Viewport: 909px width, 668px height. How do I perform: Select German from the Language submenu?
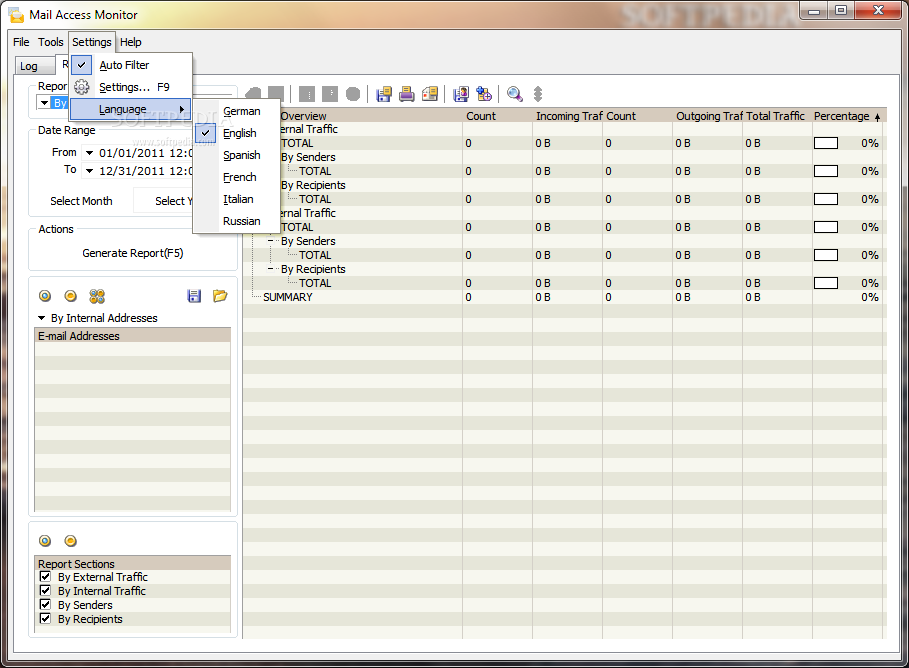tap(241, 111)
